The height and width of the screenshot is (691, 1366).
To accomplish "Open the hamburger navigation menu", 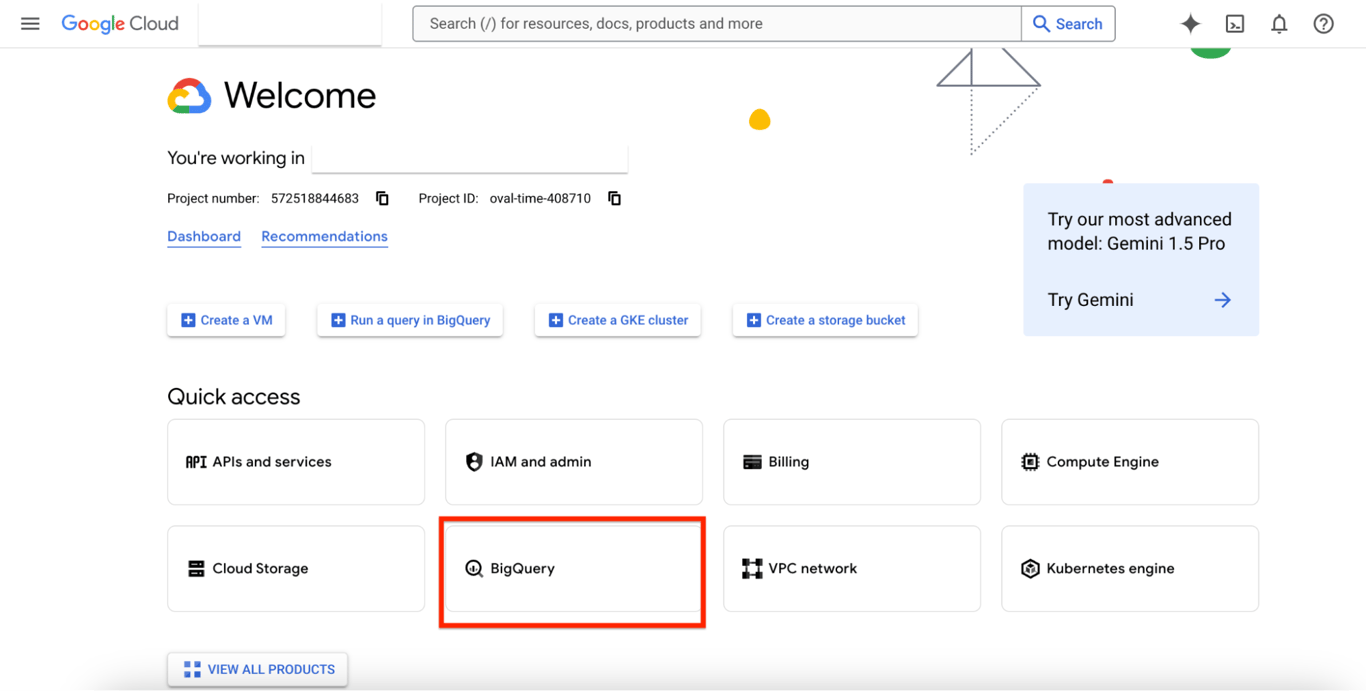I will (x=30, y=23).
